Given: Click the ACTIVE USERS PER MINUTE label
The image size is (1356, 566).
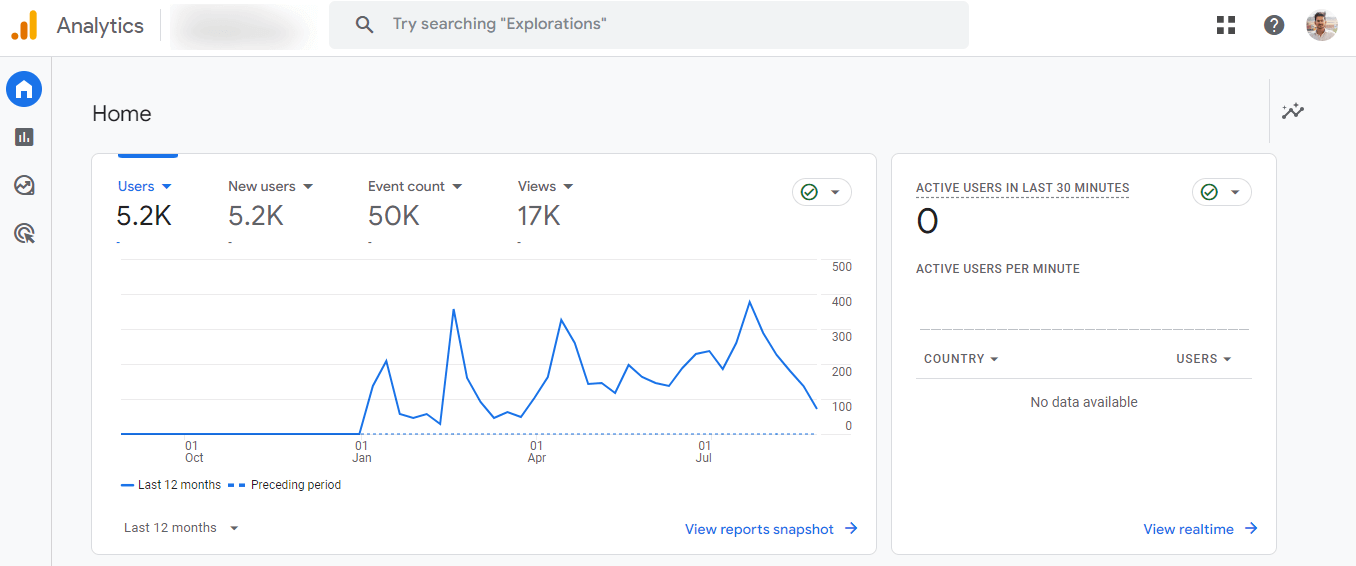Looking at the screenshot, I should coord(998,269).
